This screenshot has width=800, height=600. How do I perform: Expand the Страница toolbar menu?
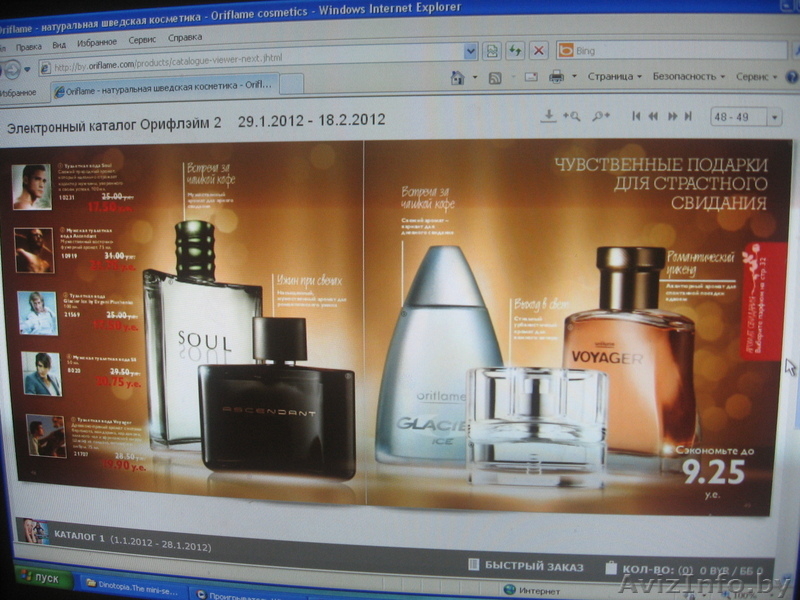click(x=614, y=76)
